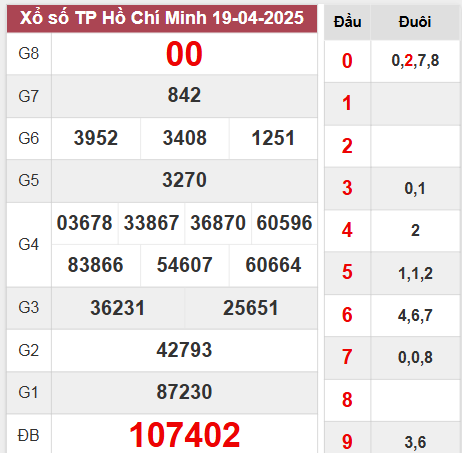
Task: Click the G8 prize number 00
Action: click(184, 54)
